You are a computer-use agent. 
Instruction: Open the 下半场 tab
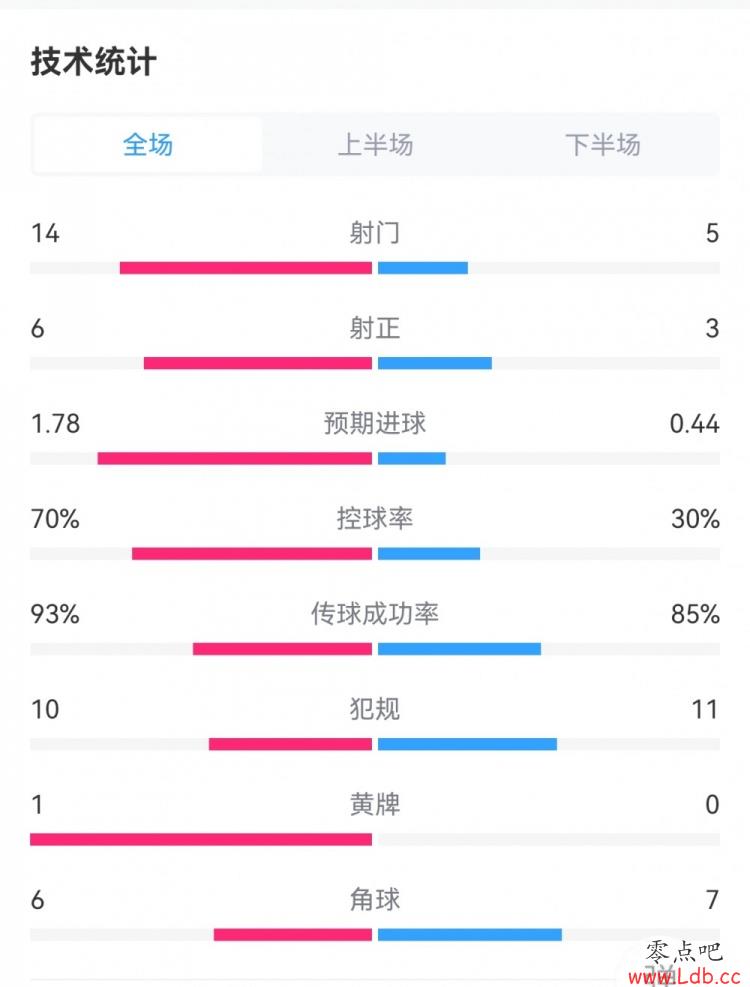[603, 145]
